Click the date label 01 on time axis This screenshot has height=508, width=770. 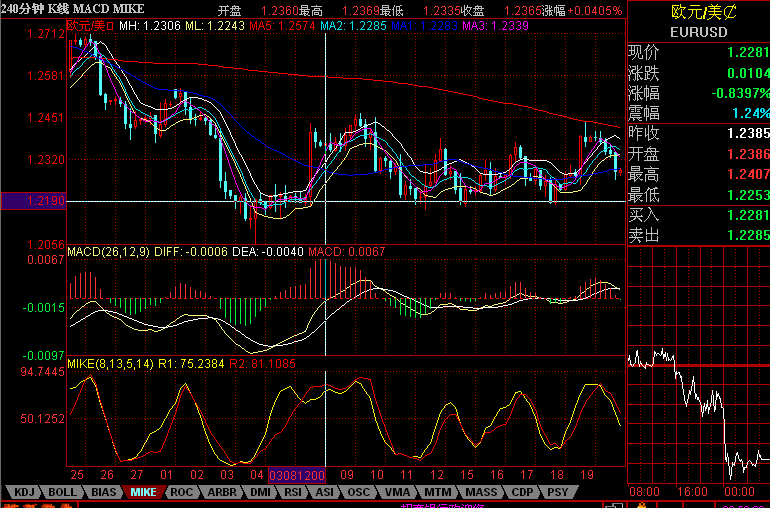(166, 475)
